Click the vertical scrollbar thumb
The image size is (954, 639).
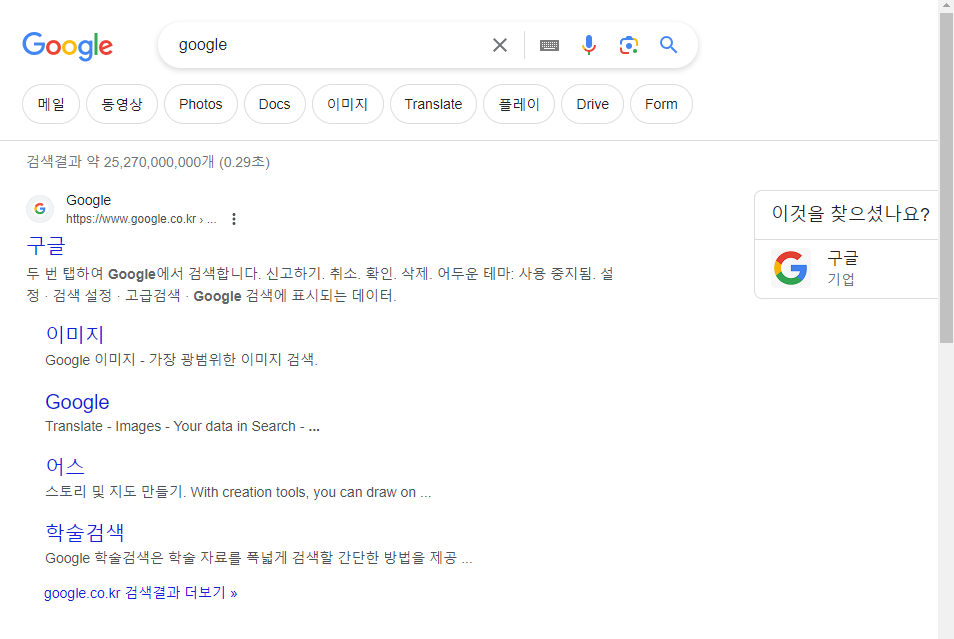point(946,176)
